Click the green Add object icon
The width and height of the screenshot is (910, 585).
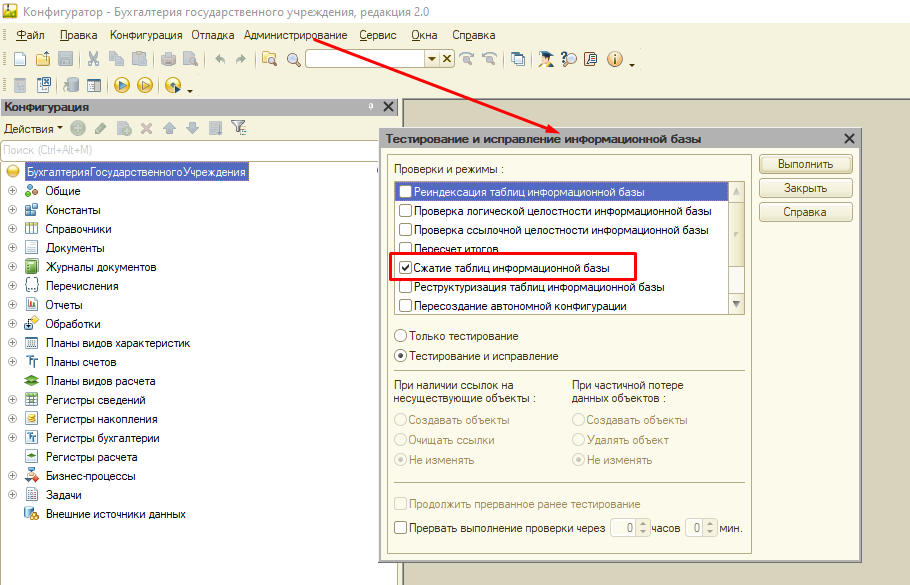click(x=78, y=128)
